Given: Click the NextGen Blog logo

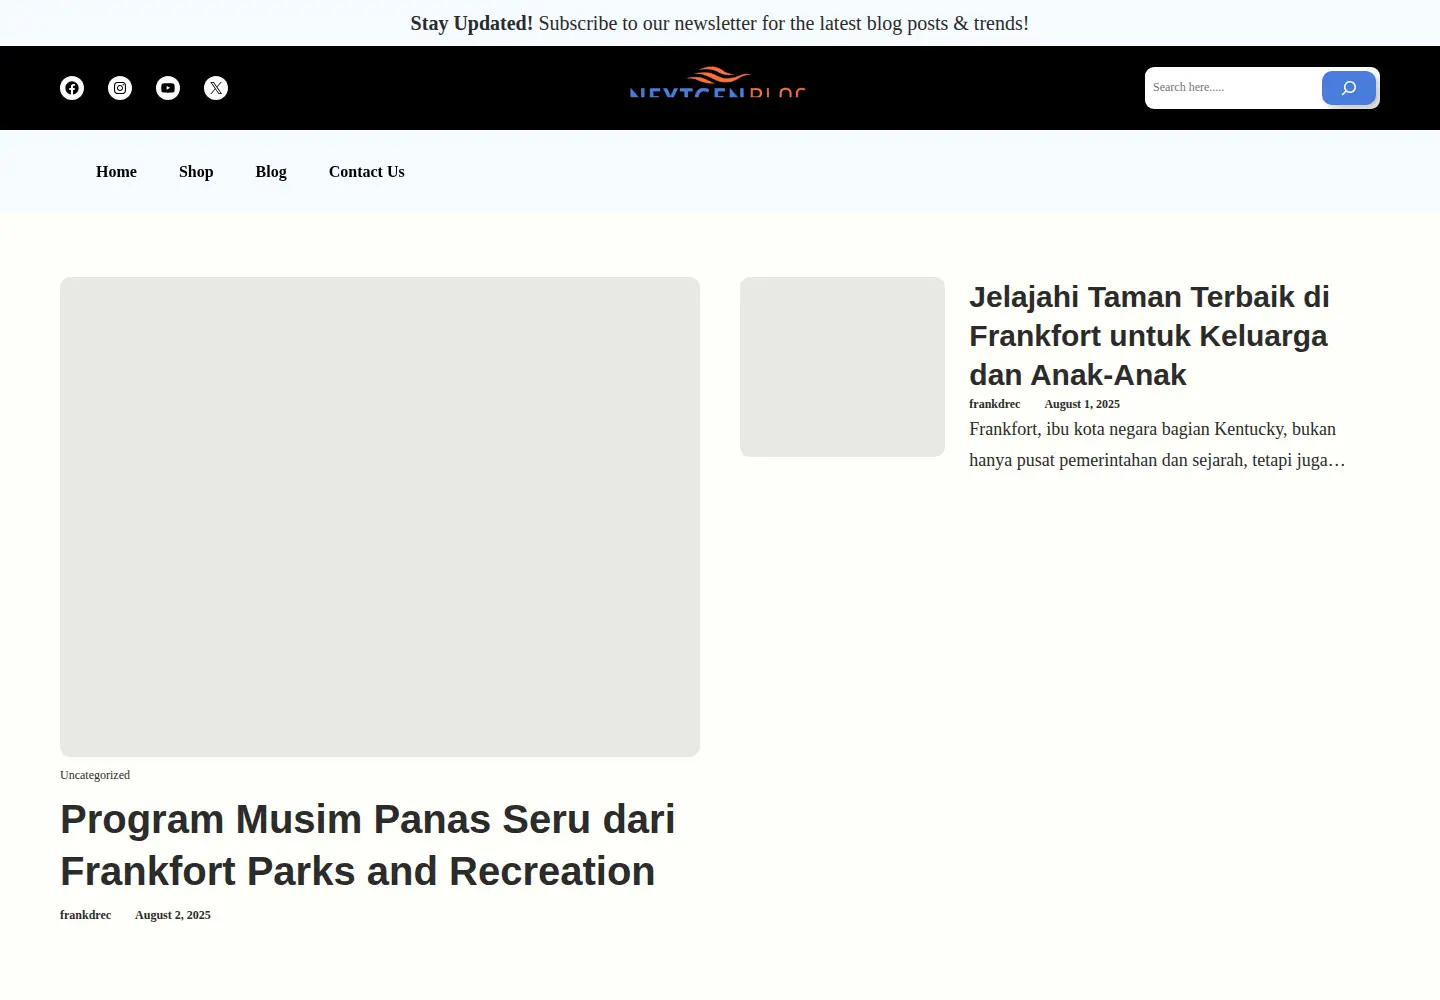Looking at the screenshot, I should tap(718, 81).
